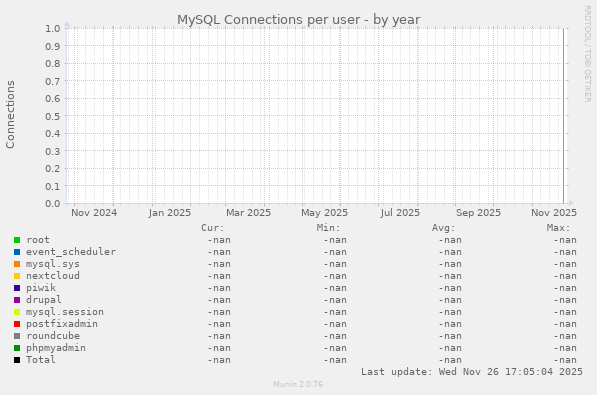The width and height of the screenshot is (597, 395).
Task: Click the blue event_scheduler legend swatch
Action: point(17,252)
